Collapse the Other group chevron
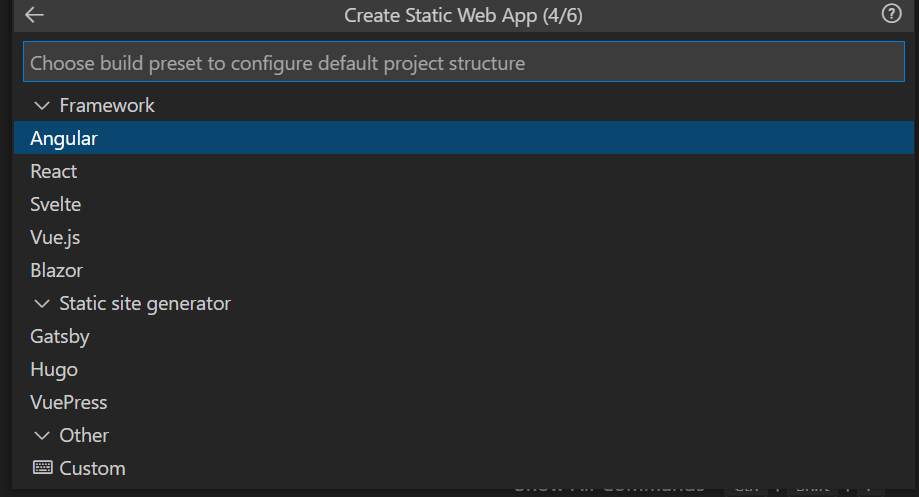Screen dimensions: 919x497 coord(42,435)
